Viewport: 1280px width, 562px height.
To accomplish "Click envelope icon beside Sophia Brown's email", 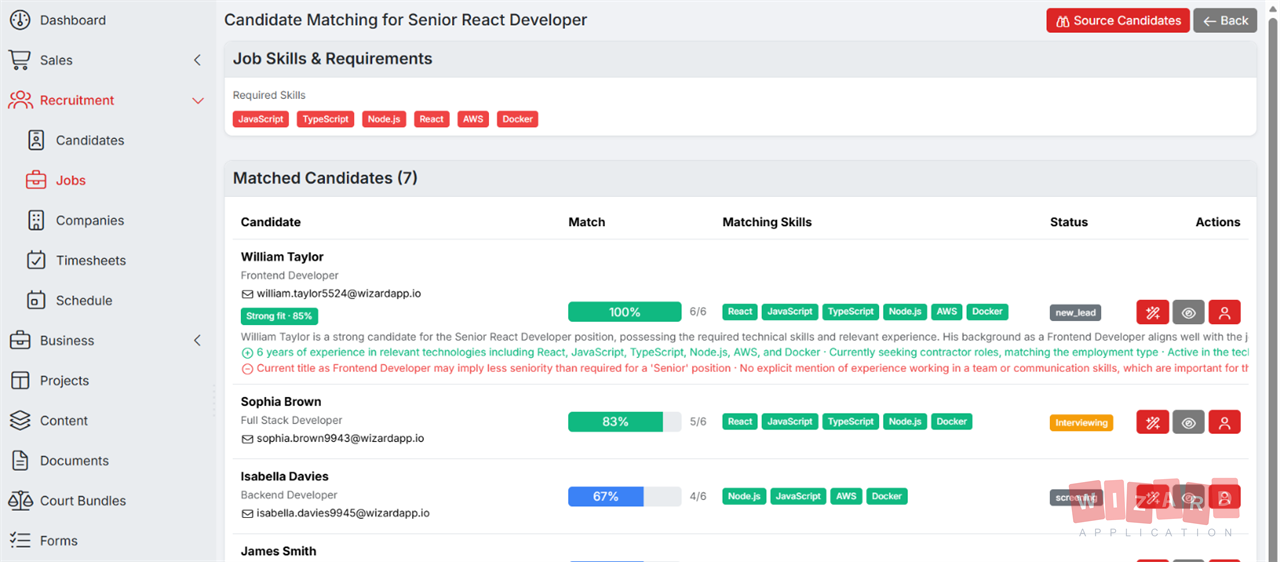I will tap(247, 438).
